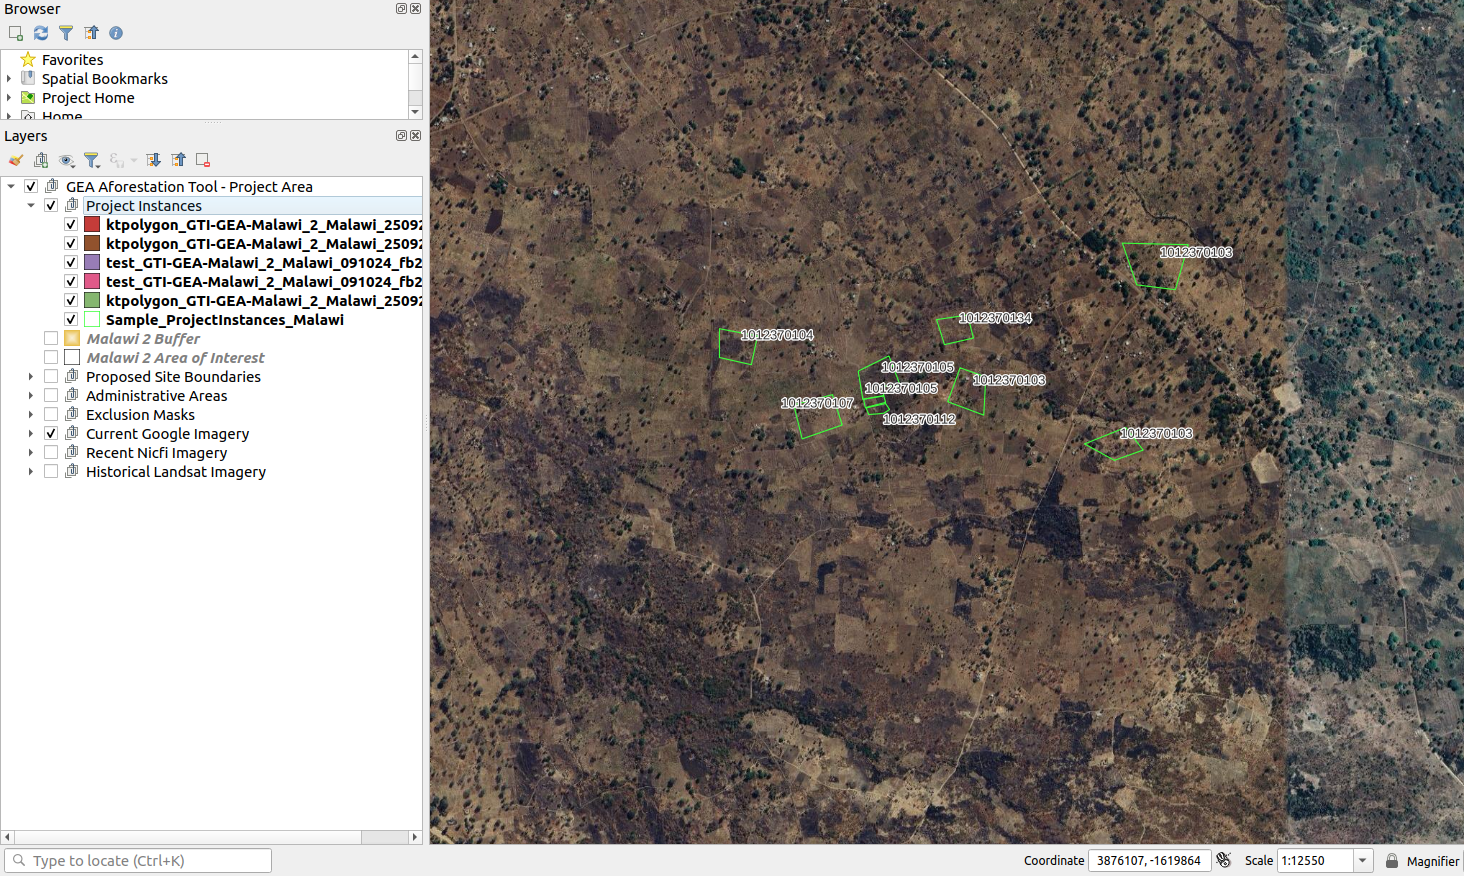Click the purple swatch of test layer
Screen dimensions: 1464x876
click(92, 262)
